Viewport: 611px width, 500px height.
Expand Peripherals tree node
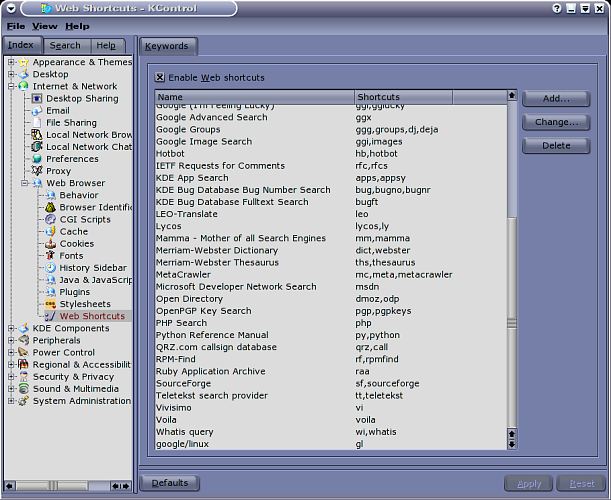point(11,340)
